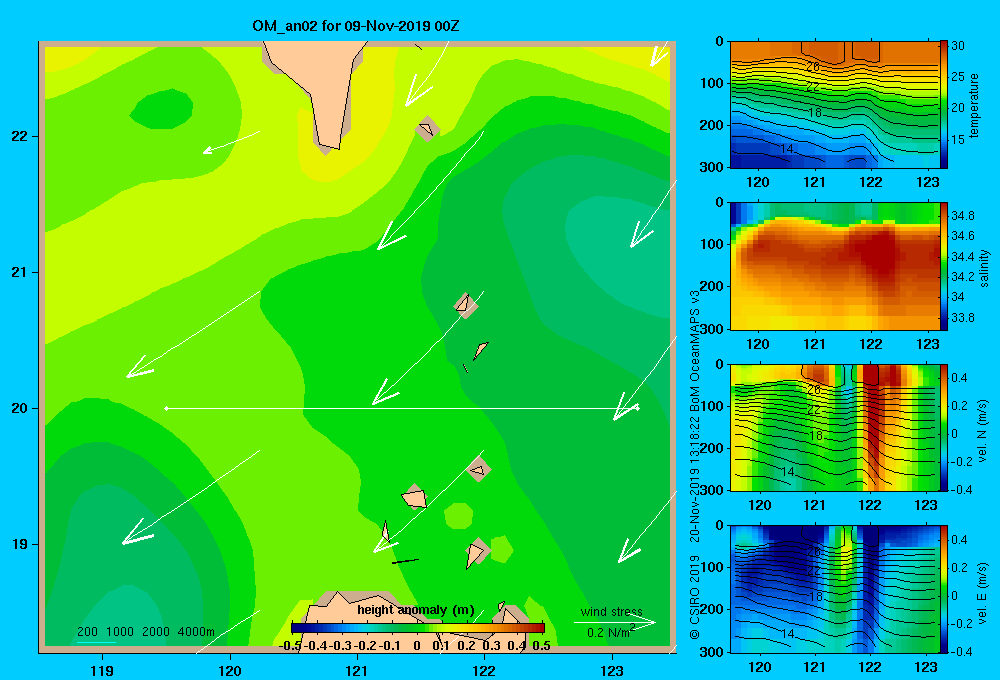Image resolution: width=1000 pixels, height=680 pixels.
Task: Click the left endpoint of the white section line
Action: [166, 408]
